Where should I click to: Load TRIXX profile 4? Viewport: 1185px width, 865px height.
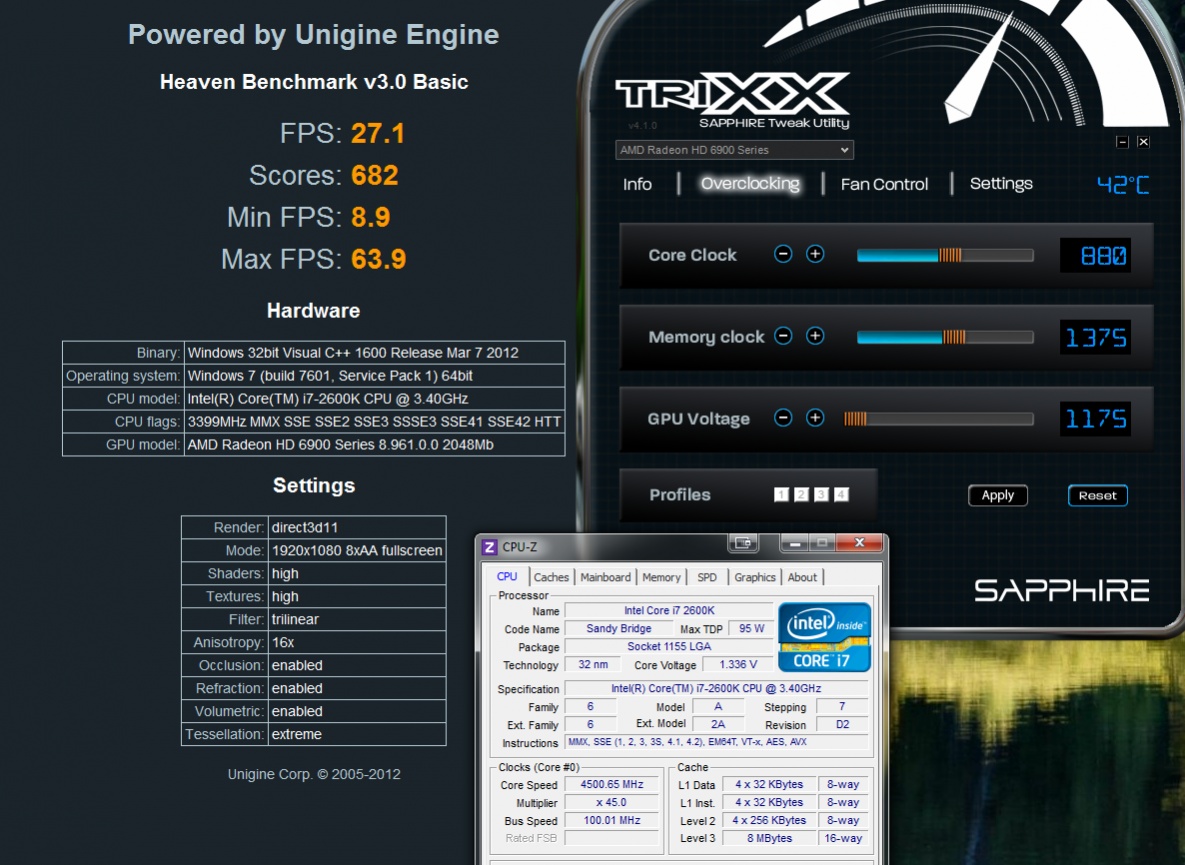(x=841, y=494)
